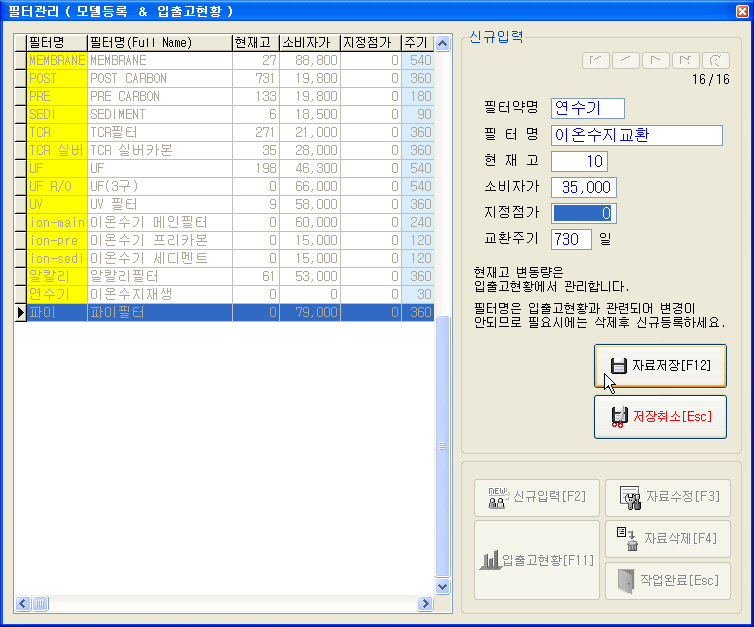Select the 파이필터 highlighted row
The height and width of the screenshot is (627, 754).
[225, 313]
